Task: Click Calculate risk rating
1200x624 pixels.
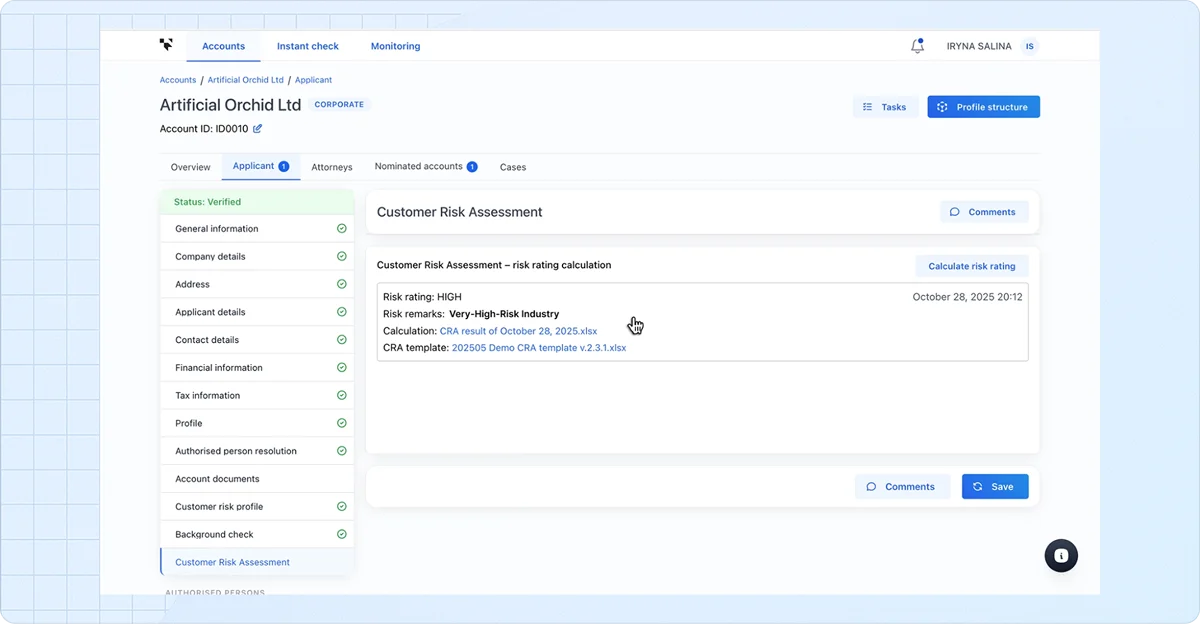Action: pos(972,266)
